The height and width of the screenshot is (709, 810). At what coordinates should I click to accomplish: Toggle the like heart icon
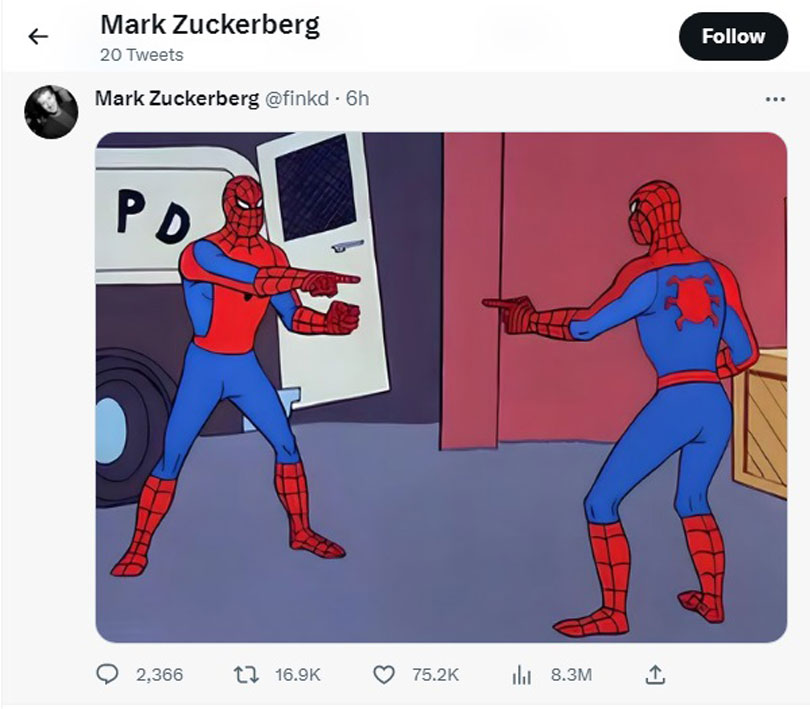coord(383,675)
